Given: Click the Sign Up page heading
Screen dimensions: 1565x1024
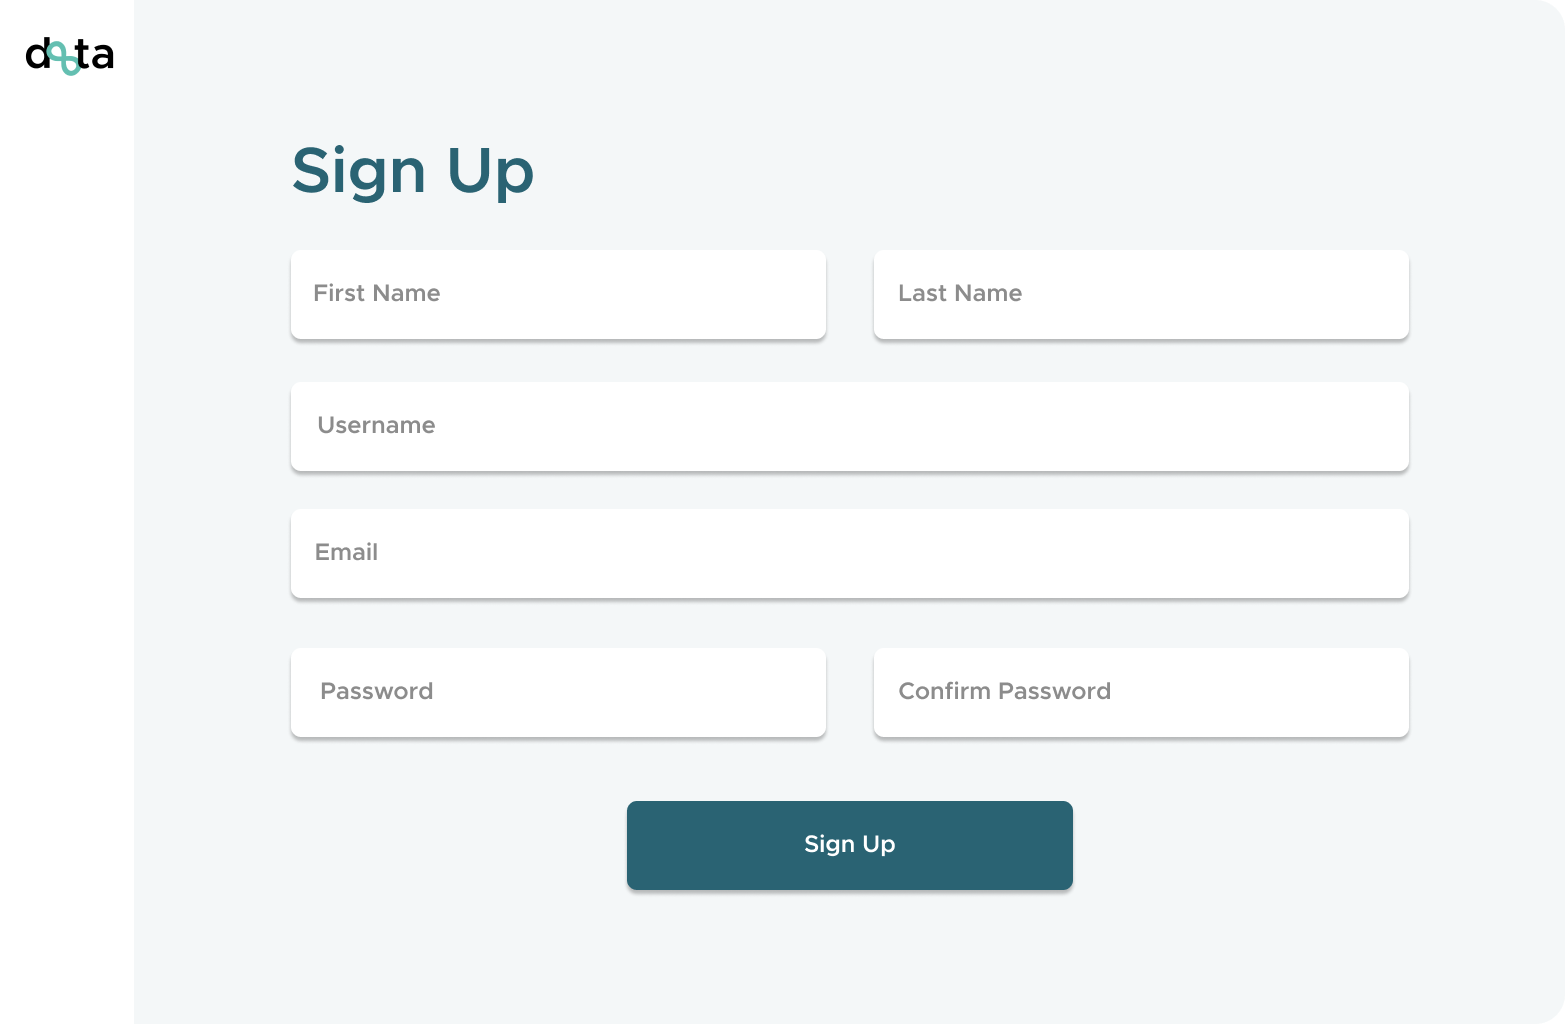Looking at the screenshot, I should (x=413, y=172).
